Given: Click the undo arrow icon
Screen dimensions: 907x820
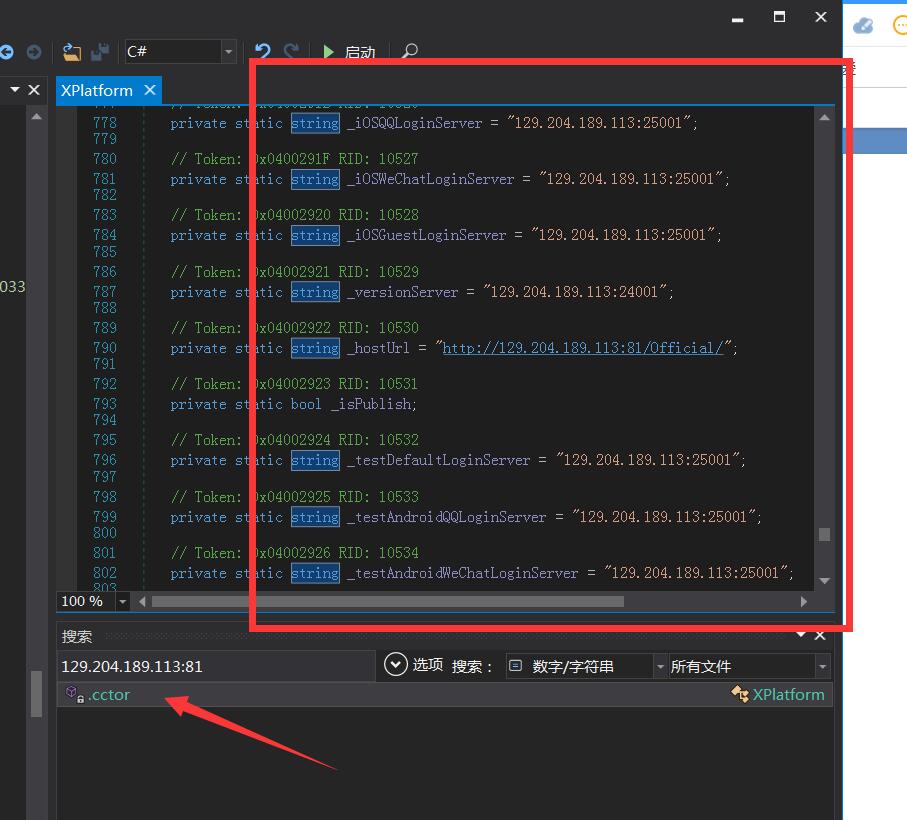Looking at the screenshot, I should point(262,52).
